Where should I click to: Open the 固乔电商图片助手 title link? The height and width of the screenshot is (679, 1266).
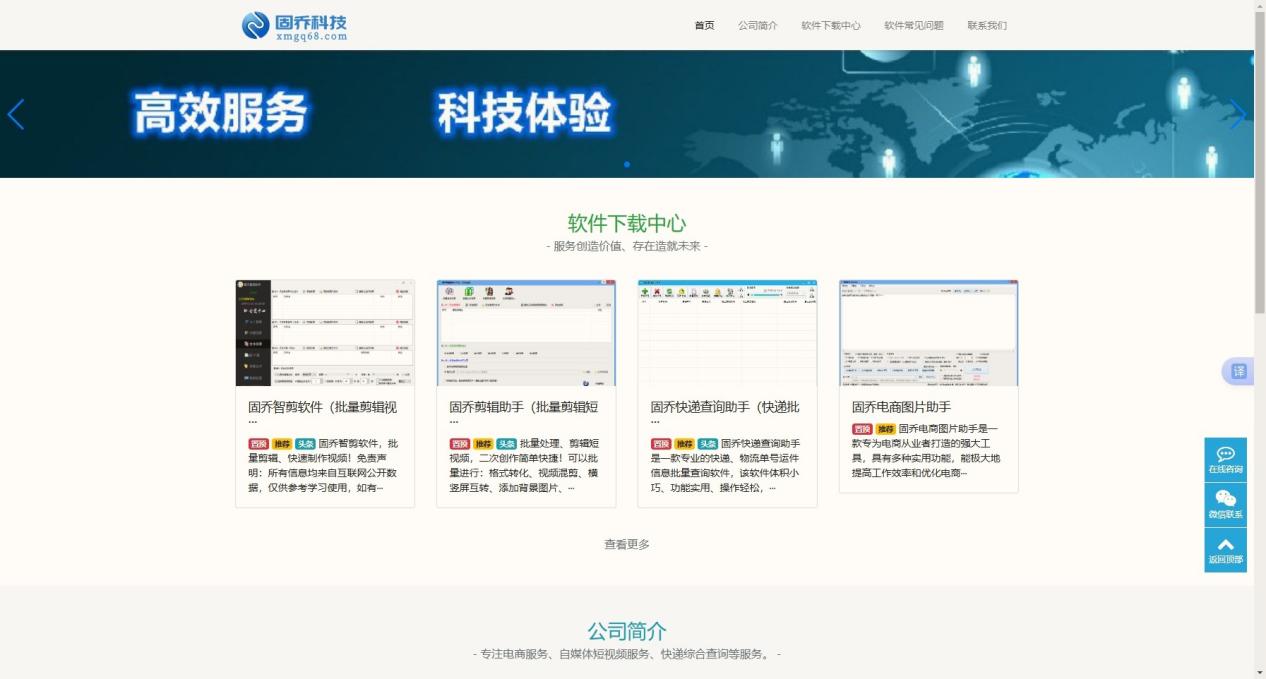[x=901, y=407]
